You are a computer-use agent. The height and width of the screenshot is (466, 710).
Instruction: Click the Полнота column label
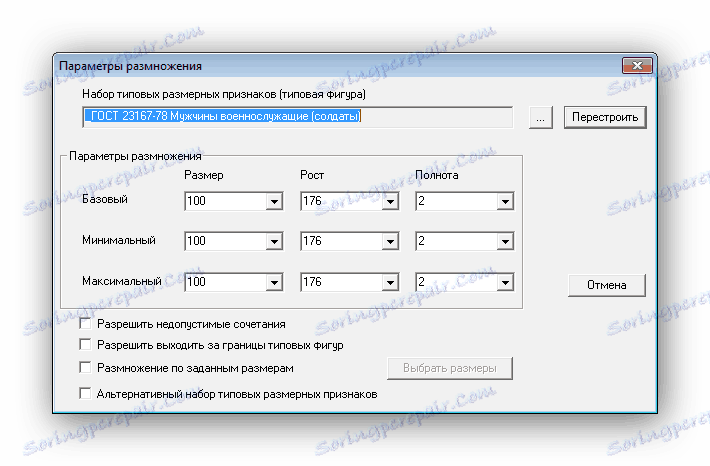(x=437, y=175)
